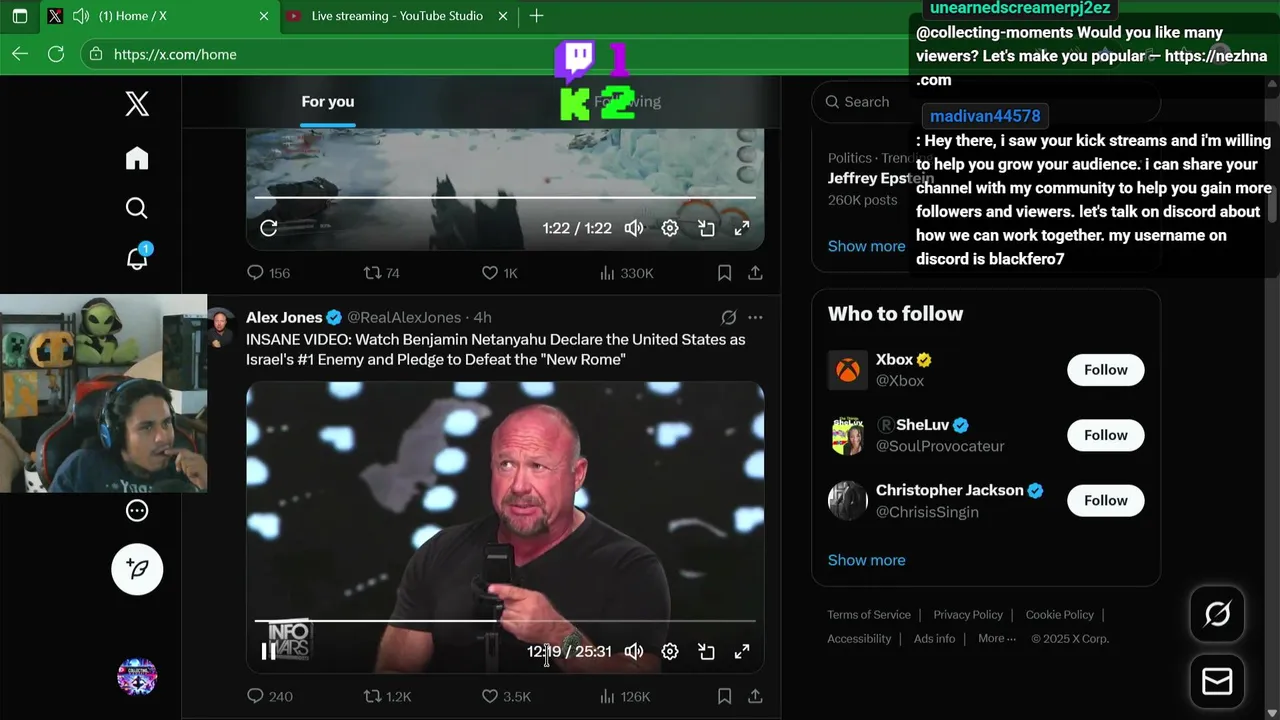Enable picture-in-picture on the top video
Image resolution: width=1280 pixels, height=720 pixels.
(706, 228)
